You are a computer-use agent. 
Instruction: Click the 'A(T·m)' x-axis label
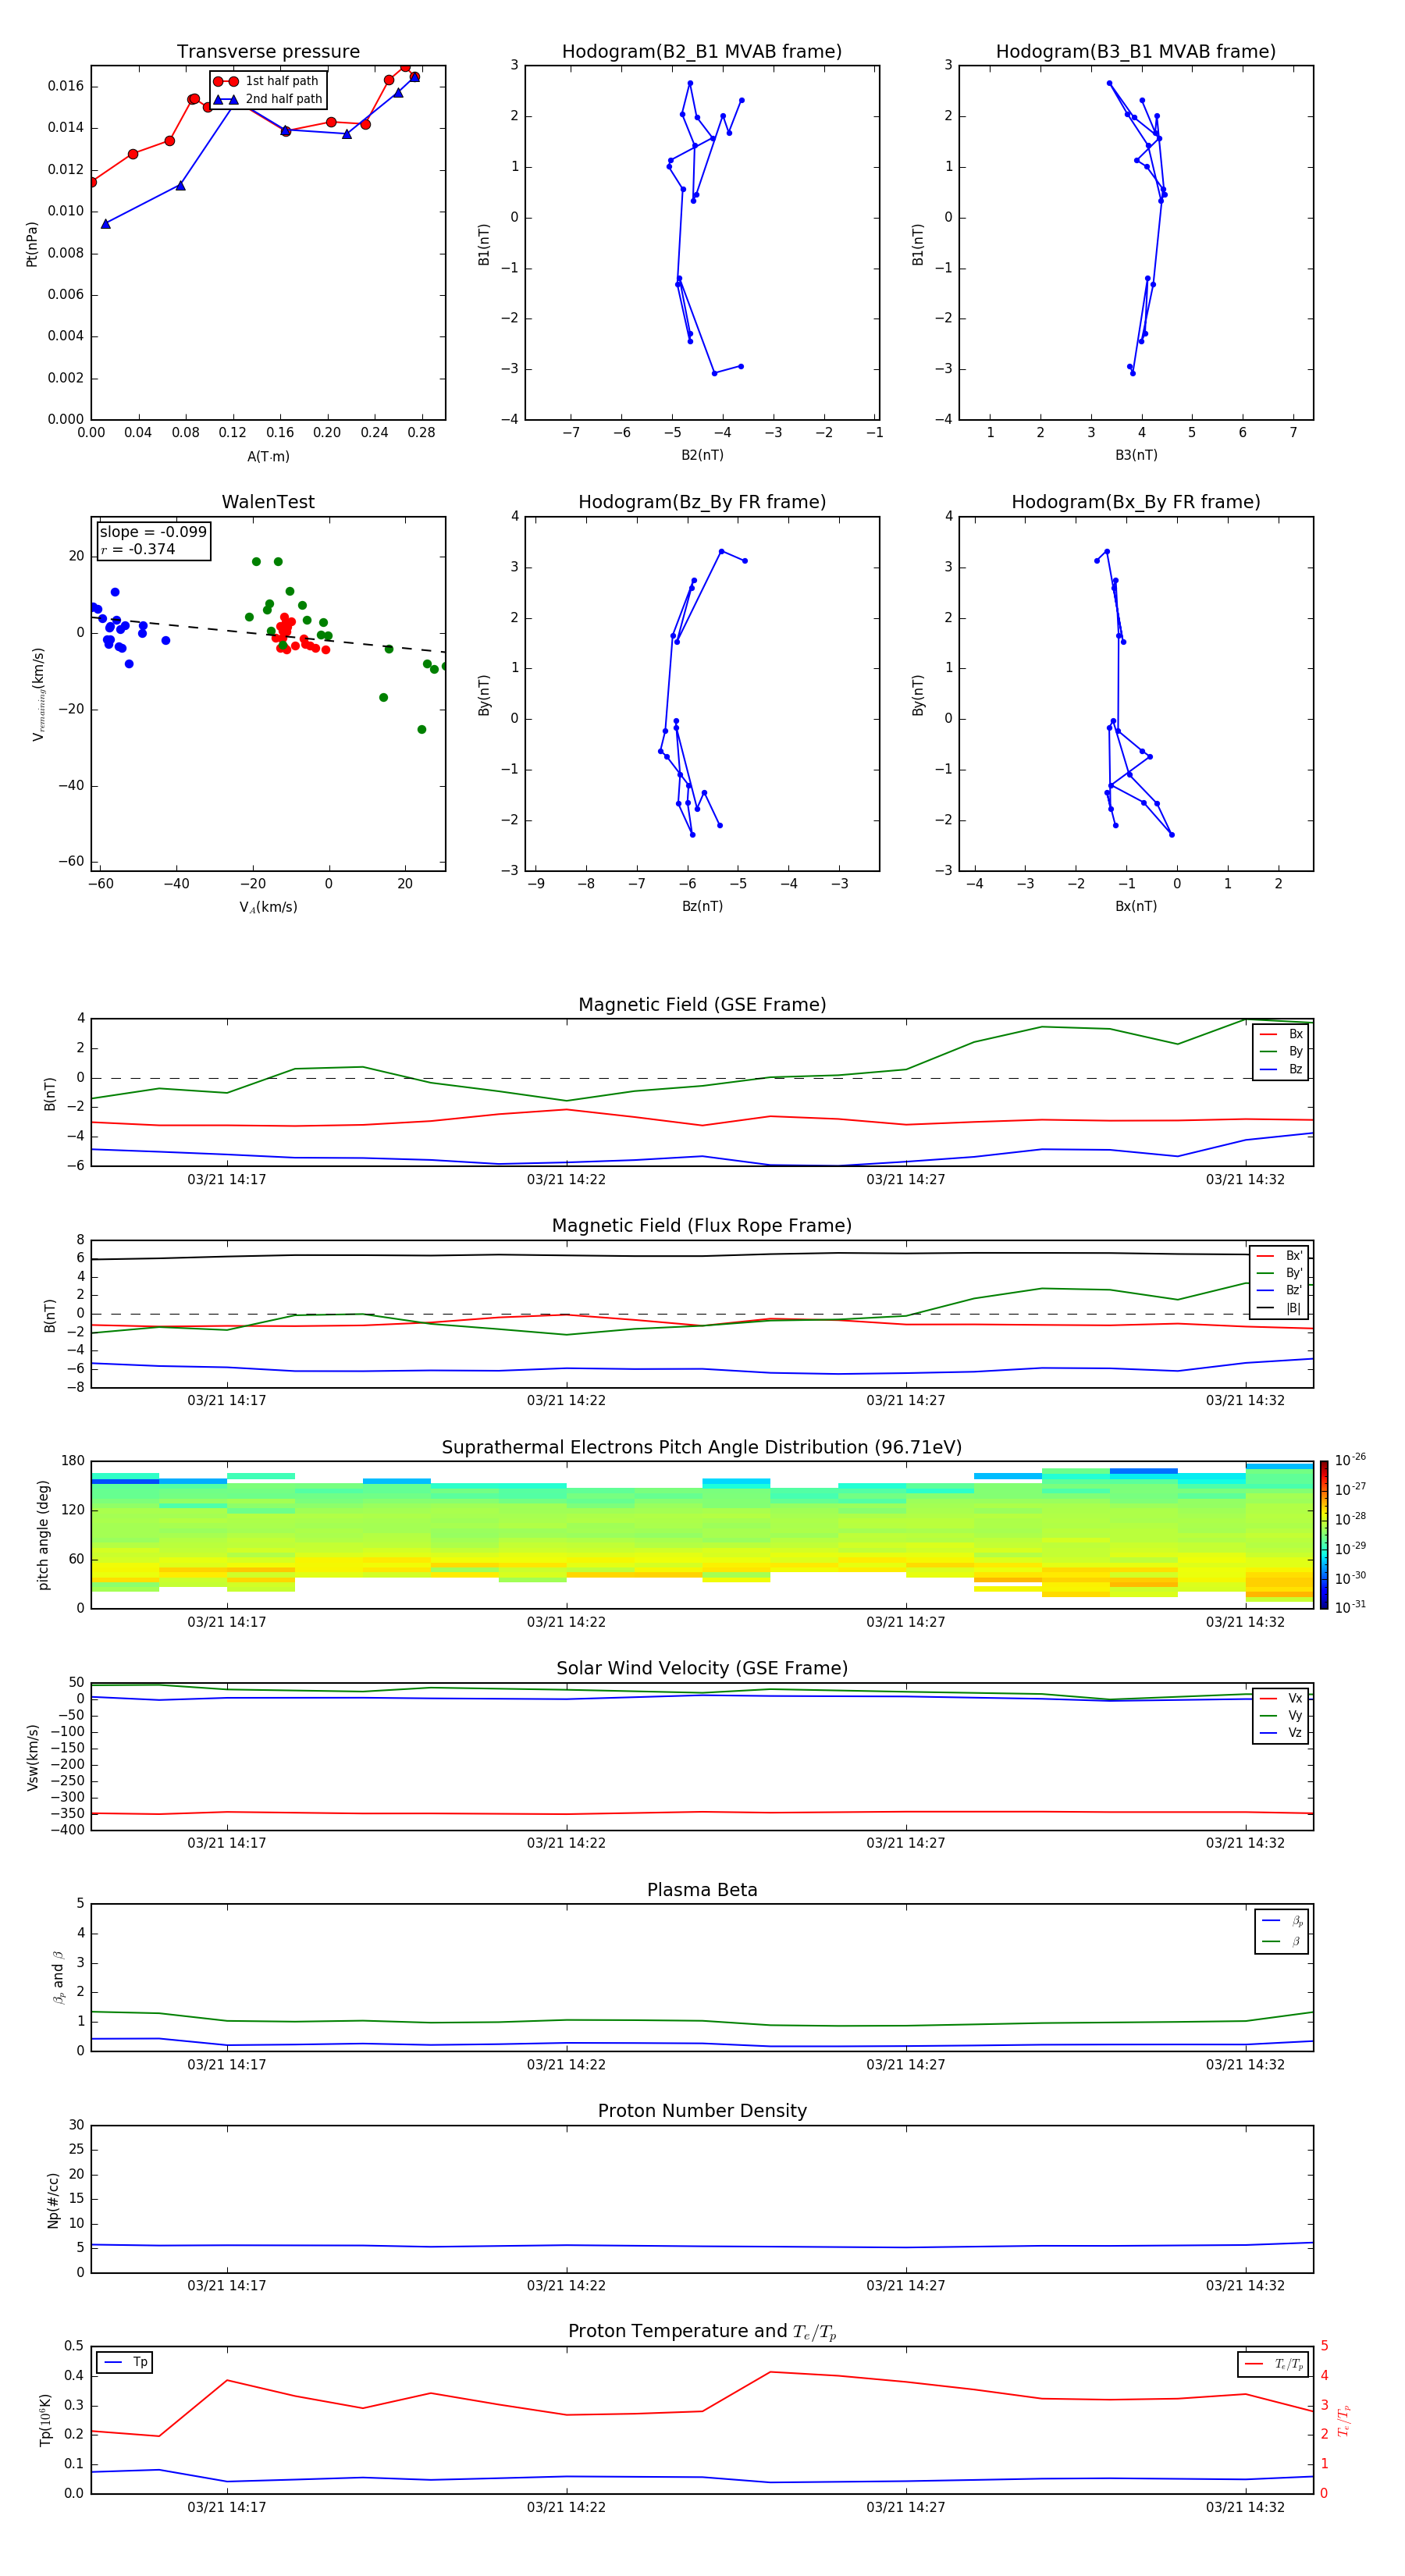coord(268,457)
